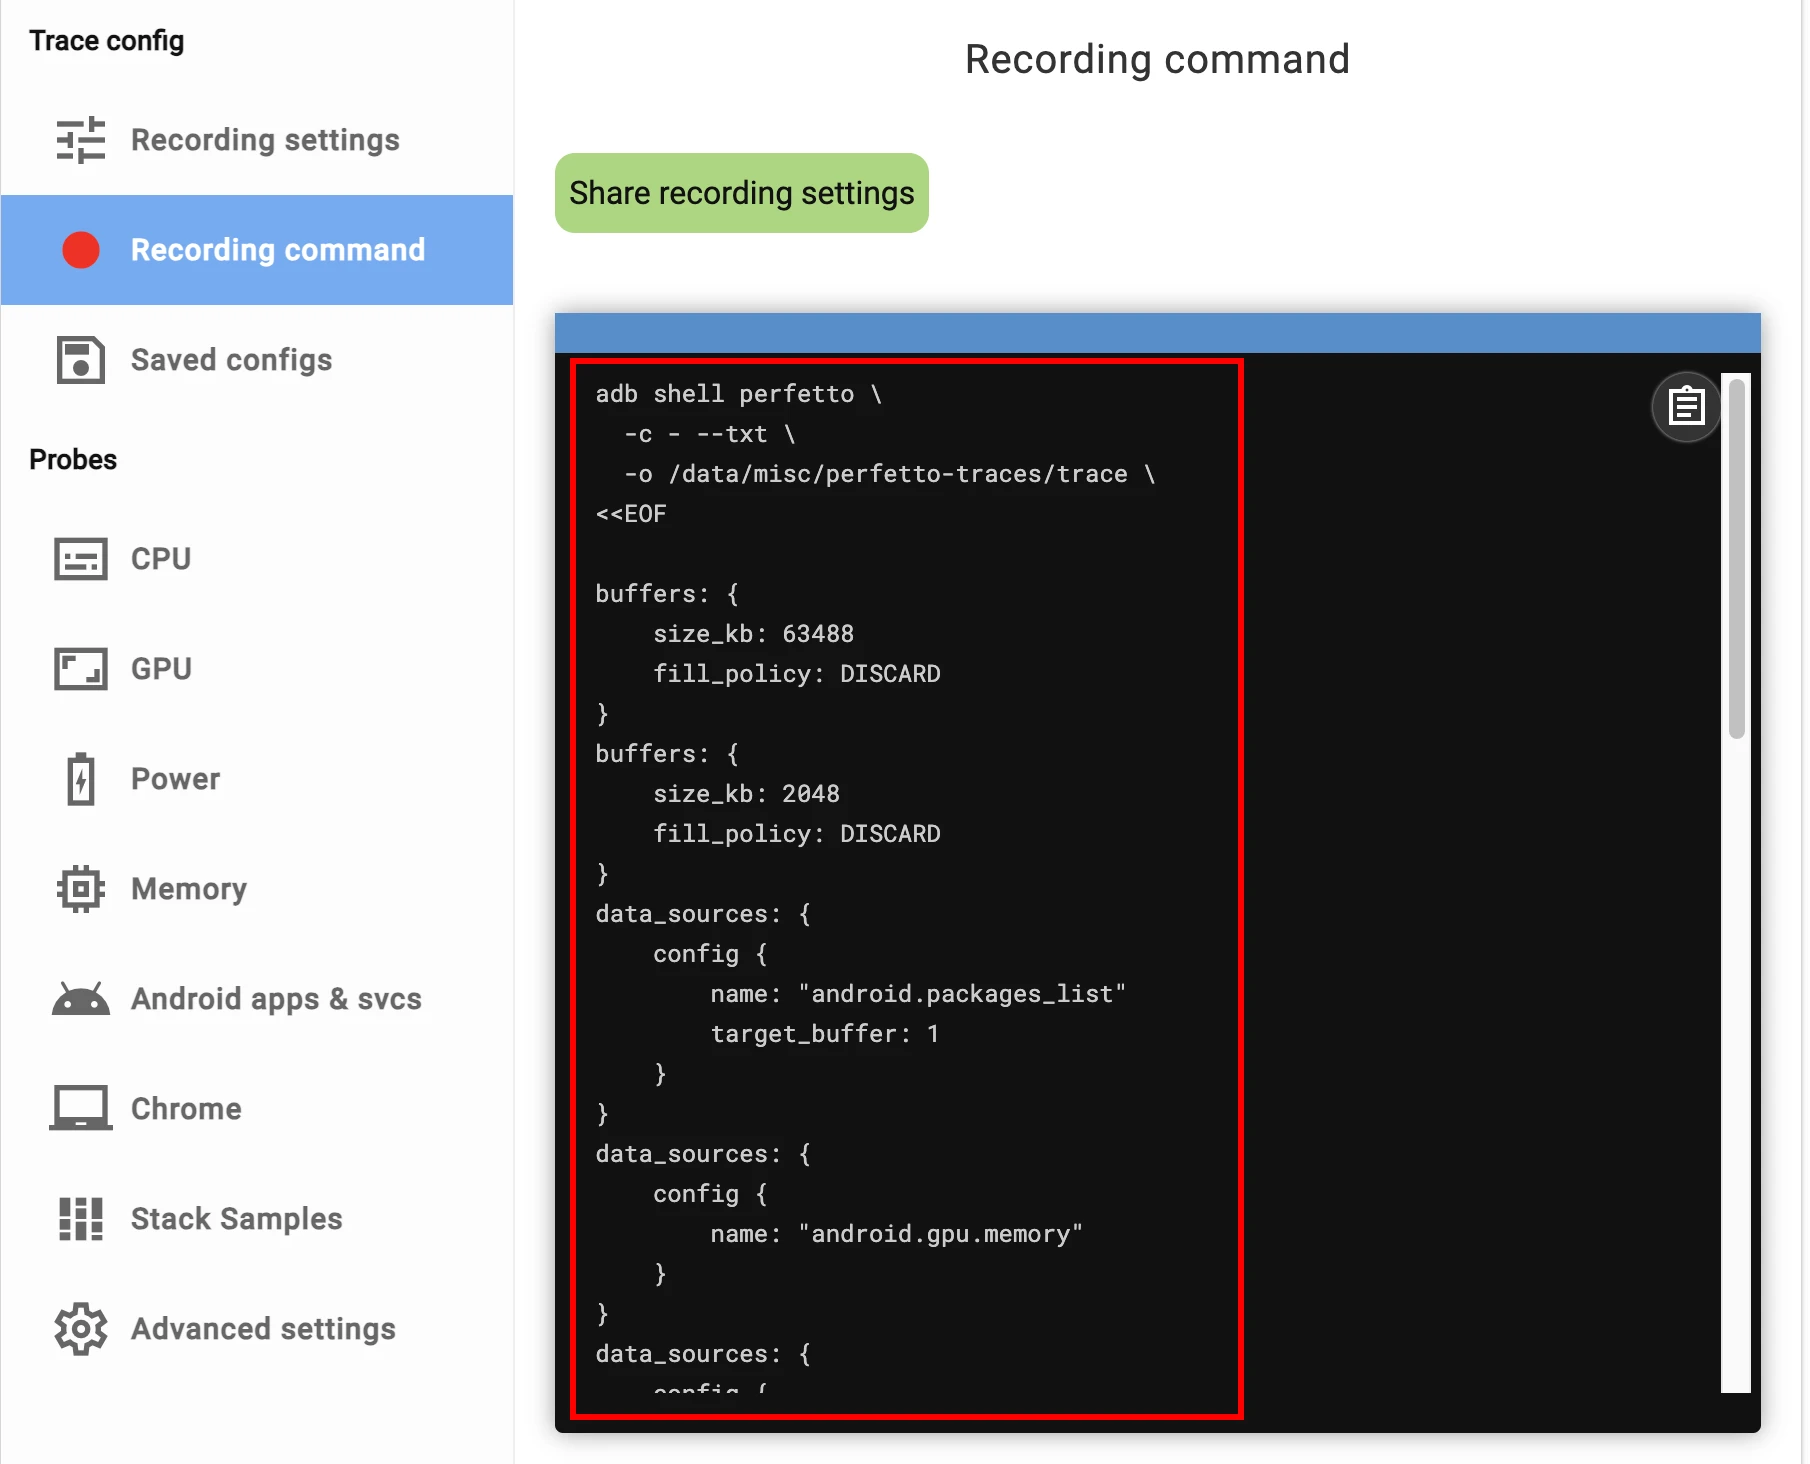Open the Stack Samples section
This screenshot has width=1810, height=1464.
(x=236, y=1219)
